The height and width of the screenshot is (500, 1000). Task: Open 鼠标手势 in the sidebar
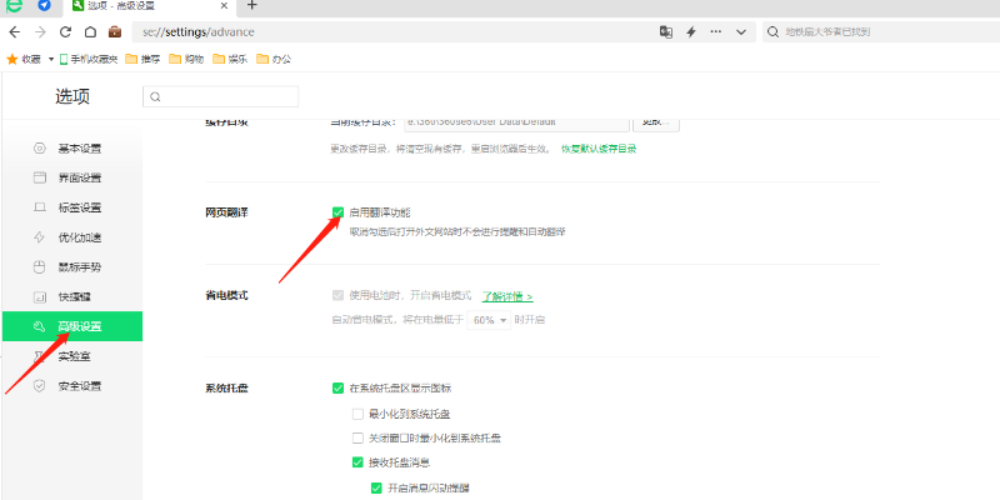[x=72, y=267]
